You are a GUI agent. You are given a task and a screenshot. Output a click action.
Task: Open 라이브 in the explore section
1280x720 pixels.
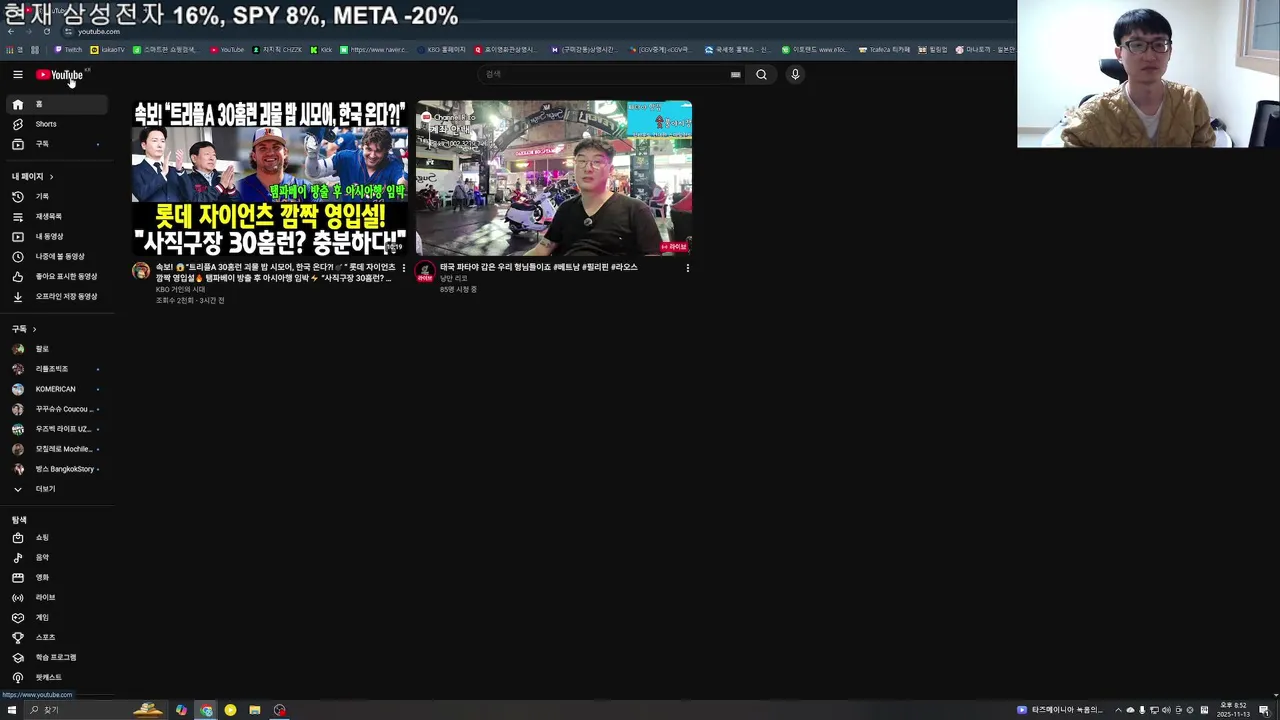57,597
